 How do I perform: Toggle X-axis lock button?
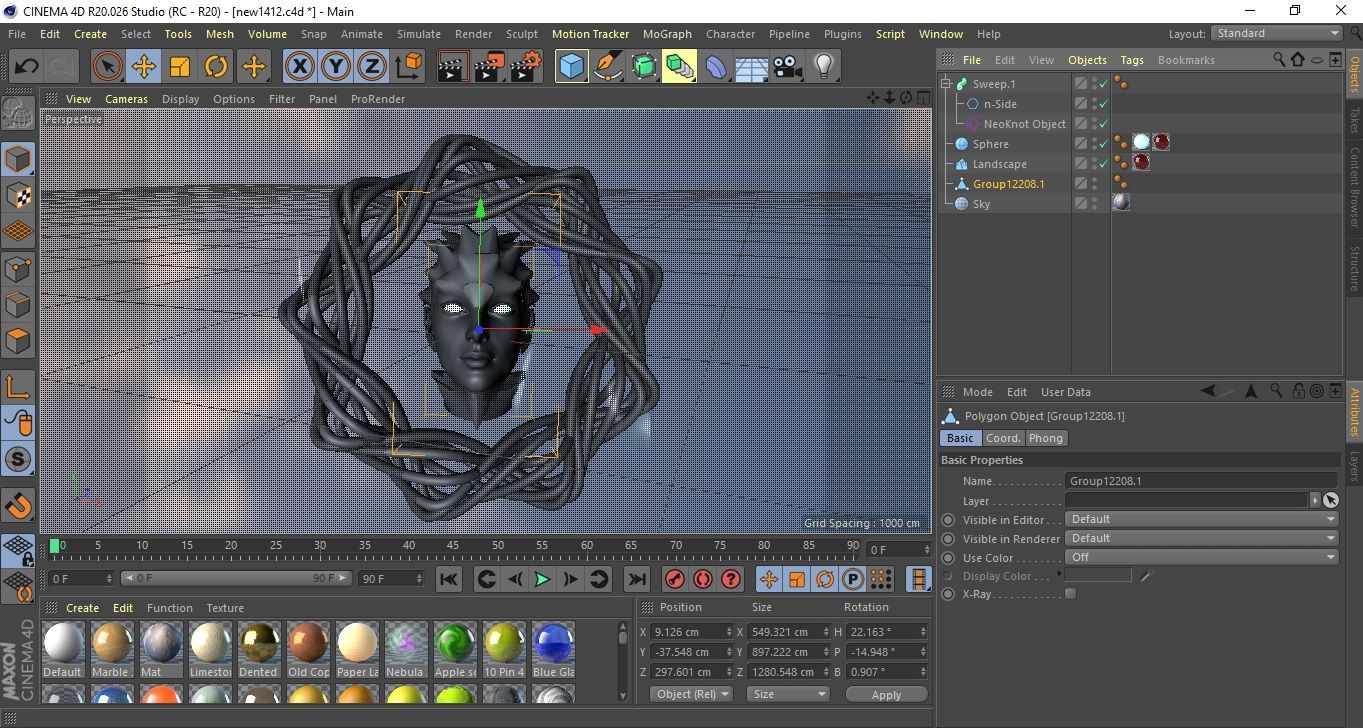[298, 67]
